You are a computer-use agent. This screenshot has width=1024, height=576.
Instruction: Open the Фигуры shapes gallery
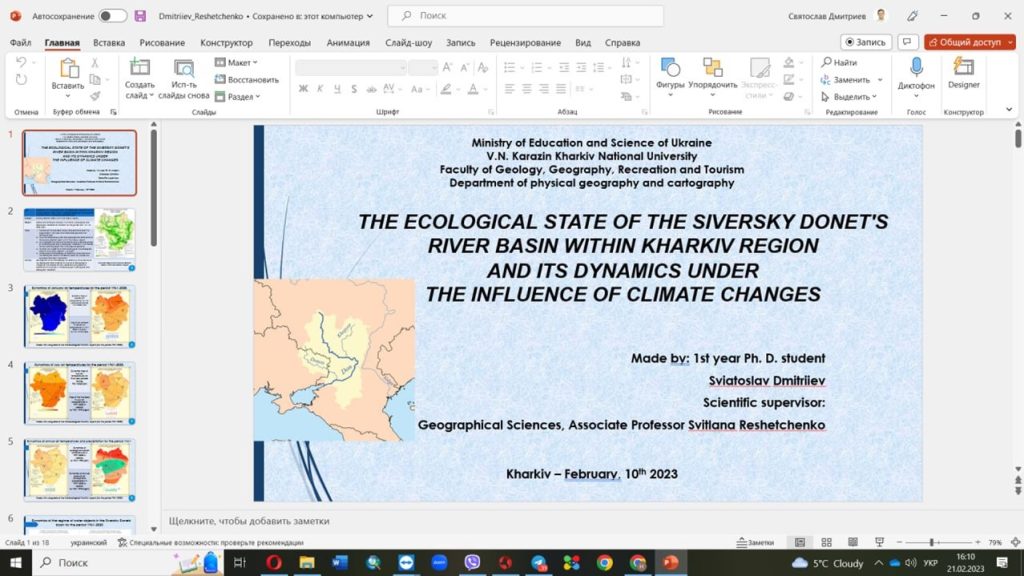(670, 68)
